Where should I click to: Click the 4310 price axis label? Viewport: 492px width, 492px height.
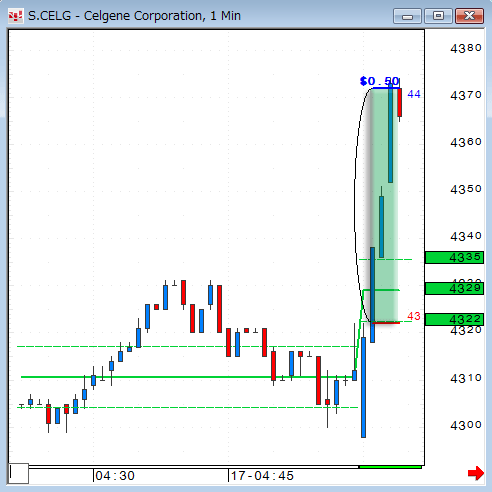[466, 378]
